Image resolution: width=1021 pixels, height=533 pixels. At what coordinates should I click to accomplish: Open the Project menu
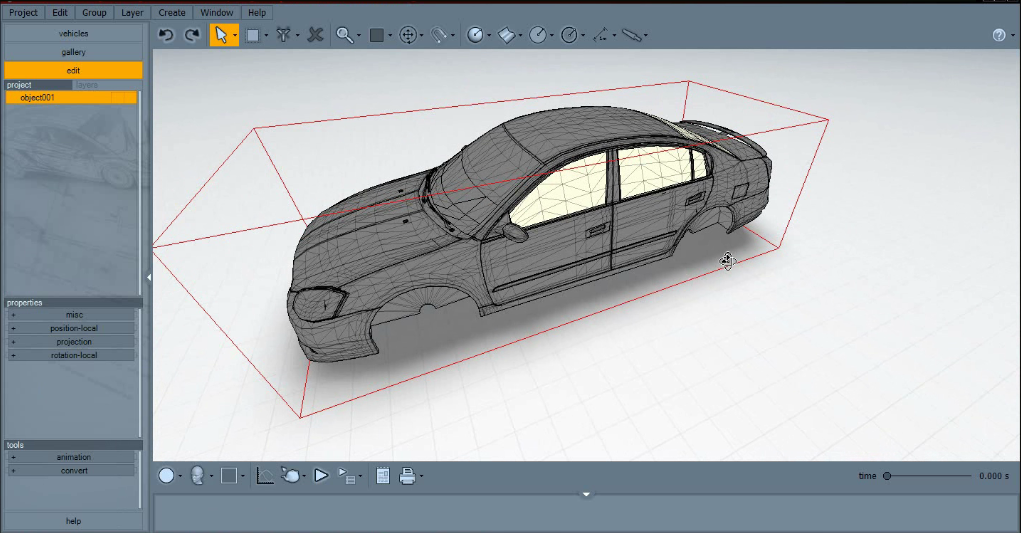pyautogui.click(x=23, y=12)
